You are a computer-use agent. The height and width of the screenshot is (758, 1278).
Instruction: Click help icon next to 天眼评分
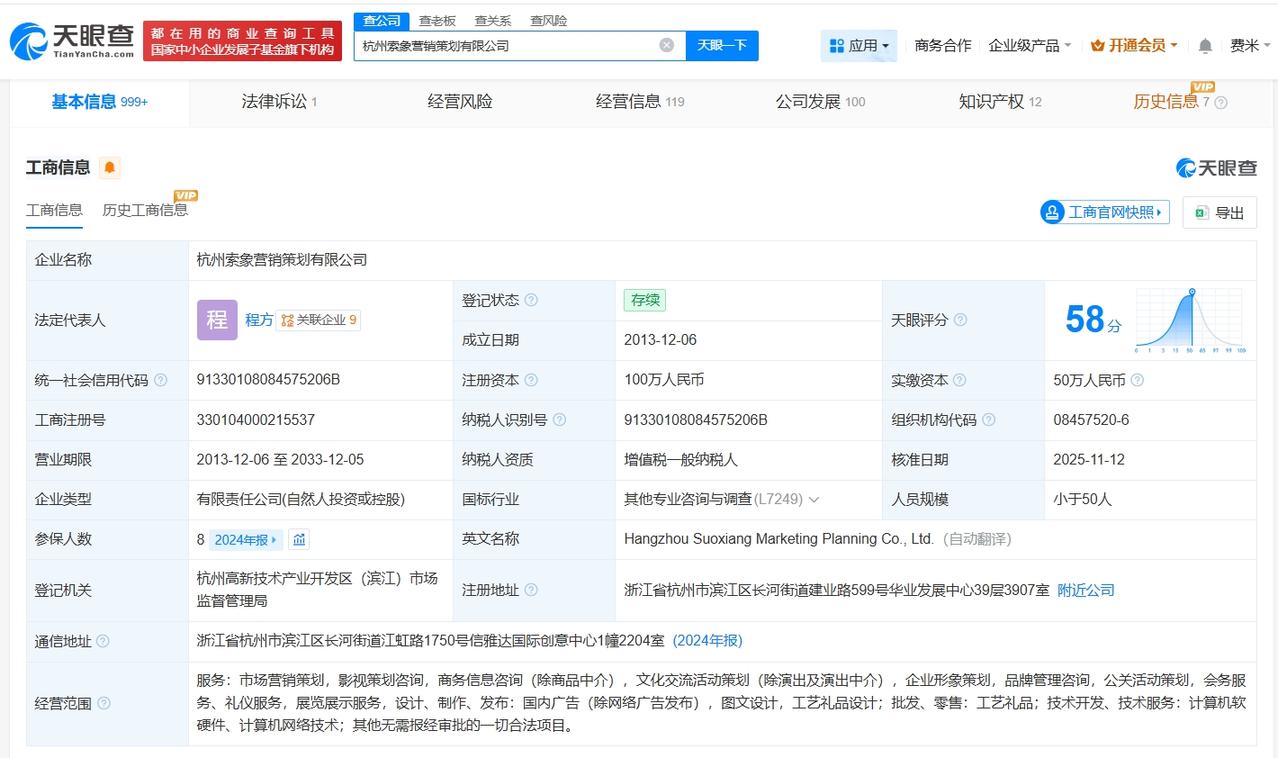point(960,320)
